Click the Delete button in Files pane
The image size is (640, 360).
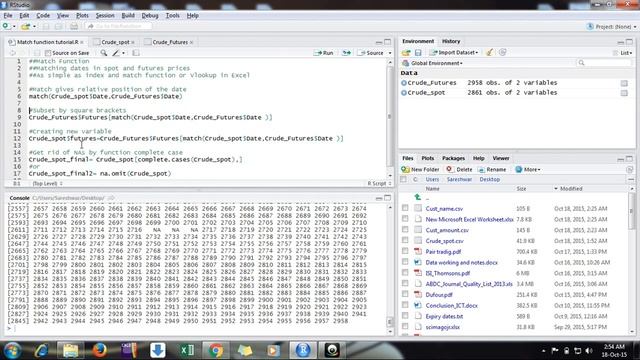tap(459, 169)
